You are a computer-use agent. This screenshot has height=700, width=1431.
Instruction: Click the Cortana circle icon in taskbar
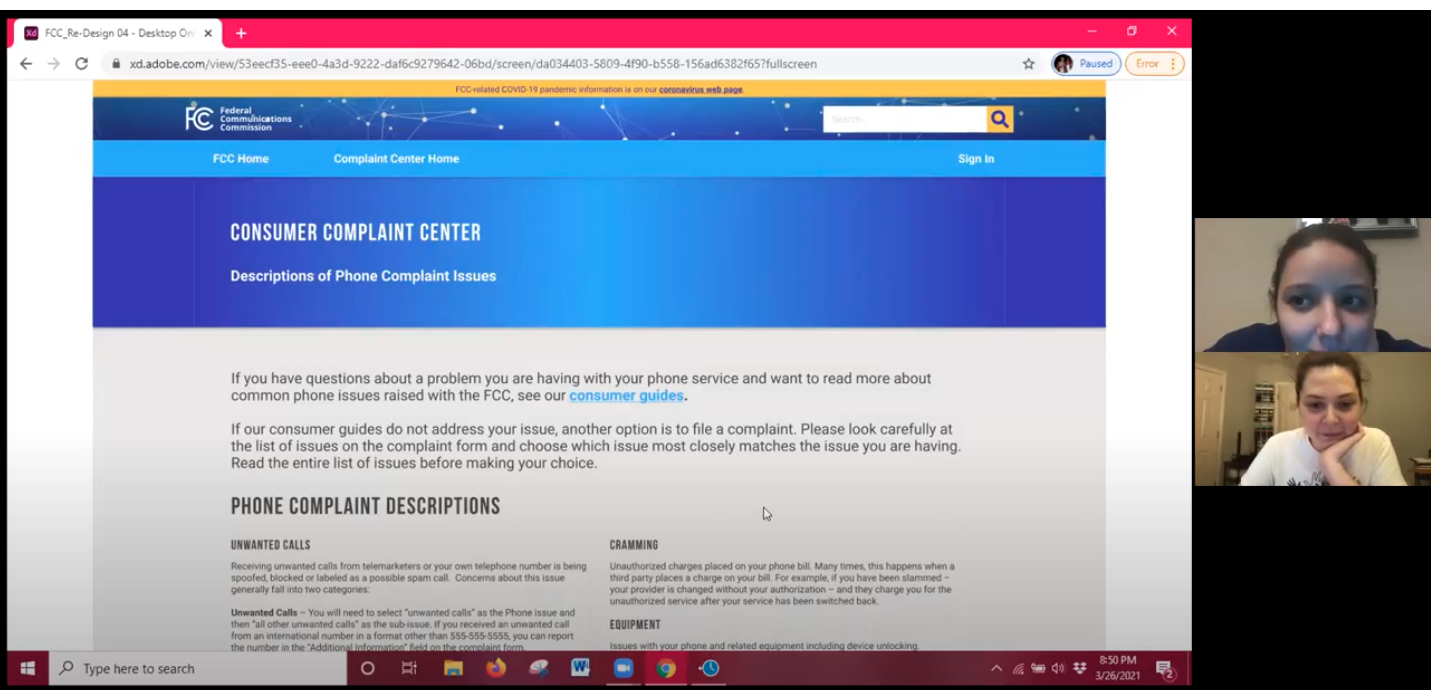click(x=367, y=669)
